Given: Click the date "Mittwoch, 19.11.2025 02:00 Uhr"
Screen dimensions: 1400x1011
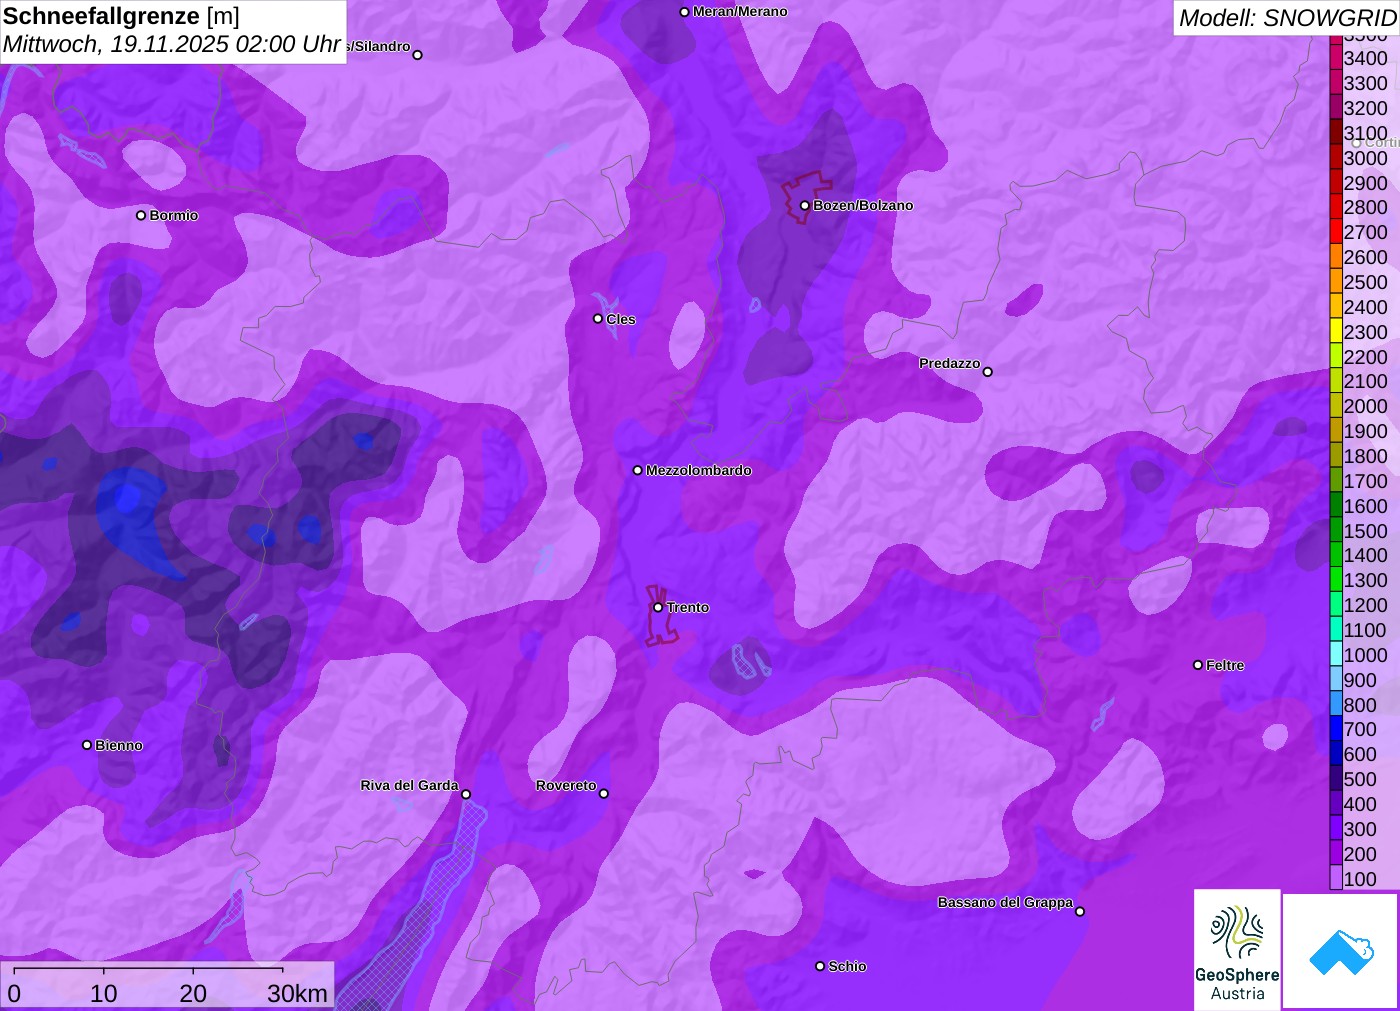Looking at the screenshot, I should [x=172, y=44].
